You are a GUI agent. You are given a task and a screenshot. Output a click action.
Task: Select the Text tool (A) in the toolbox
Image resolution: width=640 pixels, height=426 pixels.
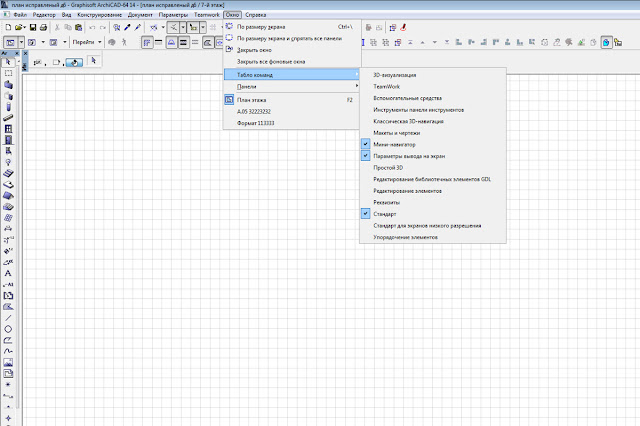pyautogui.click(x=8, y=273)
